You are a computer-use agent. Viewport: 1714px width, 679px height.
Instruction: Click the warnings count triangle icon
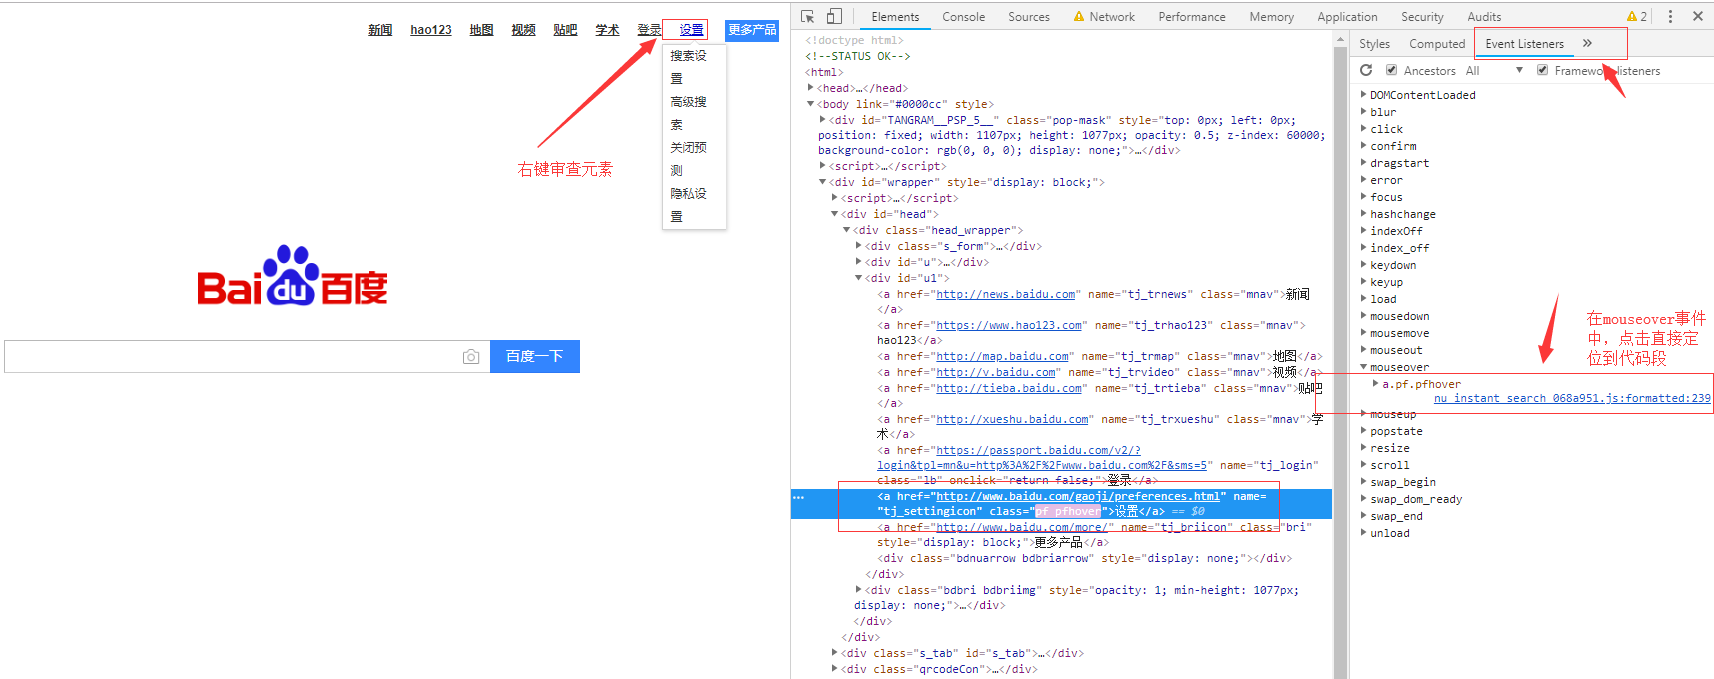tap(1632, 16)
